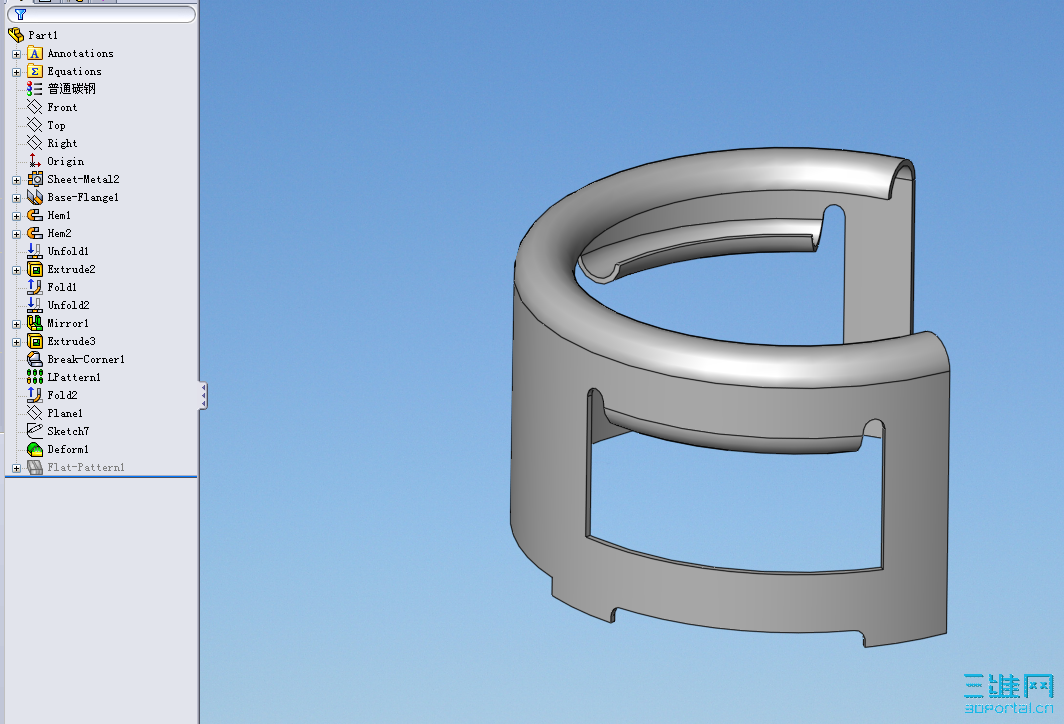1064x724 pixels.
Task: Select the Flat-Pattern1 label
Action: point(86,467)
